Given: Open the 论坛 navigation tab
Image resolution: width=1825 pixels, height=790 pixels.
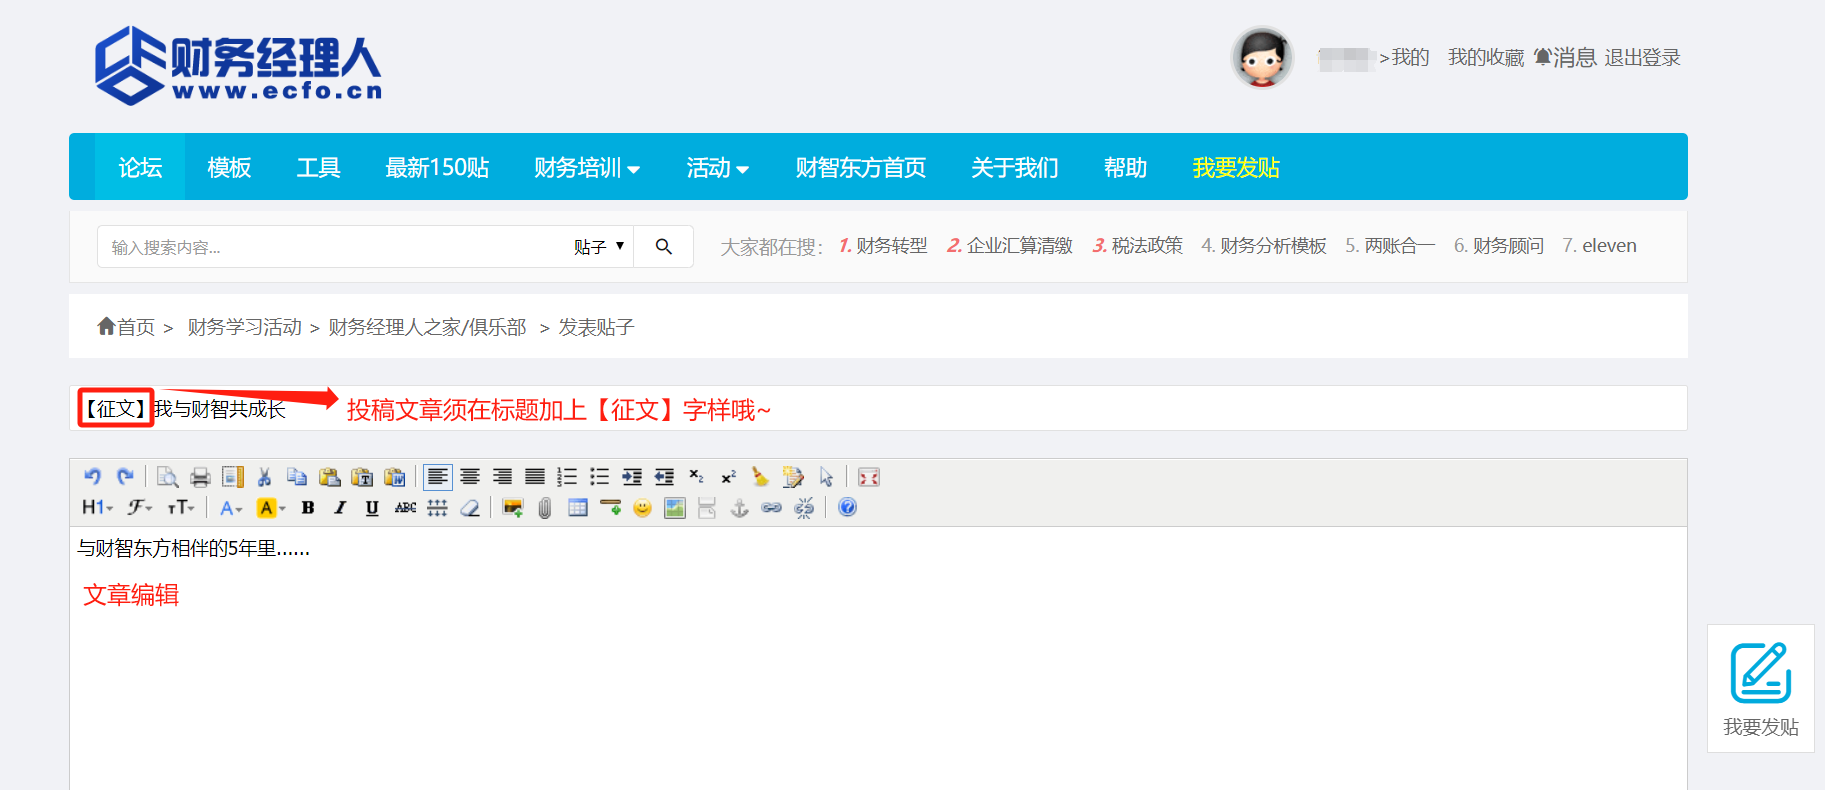Looking at the screenshot, I should click(140, 168).
